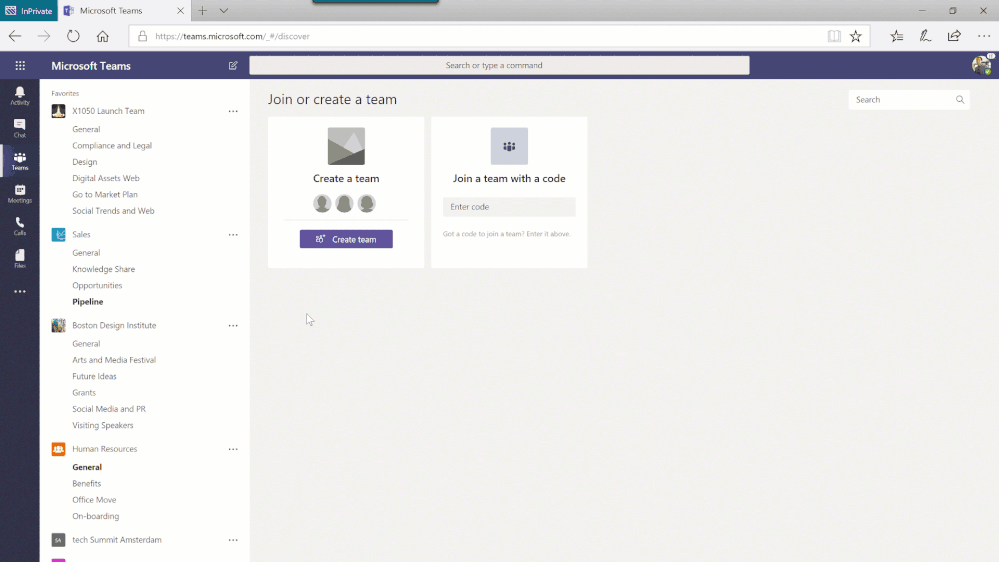Open more options for X1050 Launch Team
999x562 pixels.
coord(233,112)
